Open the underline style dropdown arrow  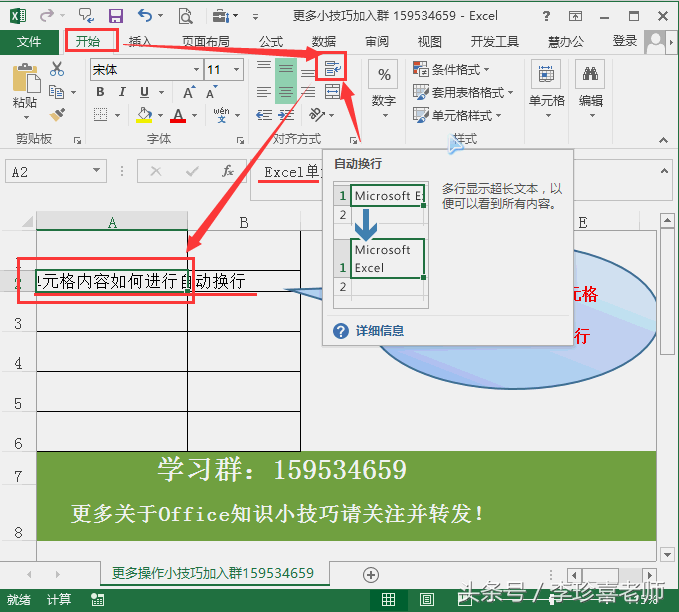[x=162, y=93]
